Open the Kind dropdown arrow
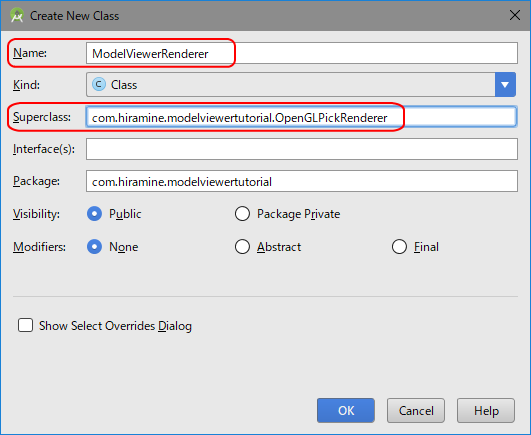 tap(505, 85)
